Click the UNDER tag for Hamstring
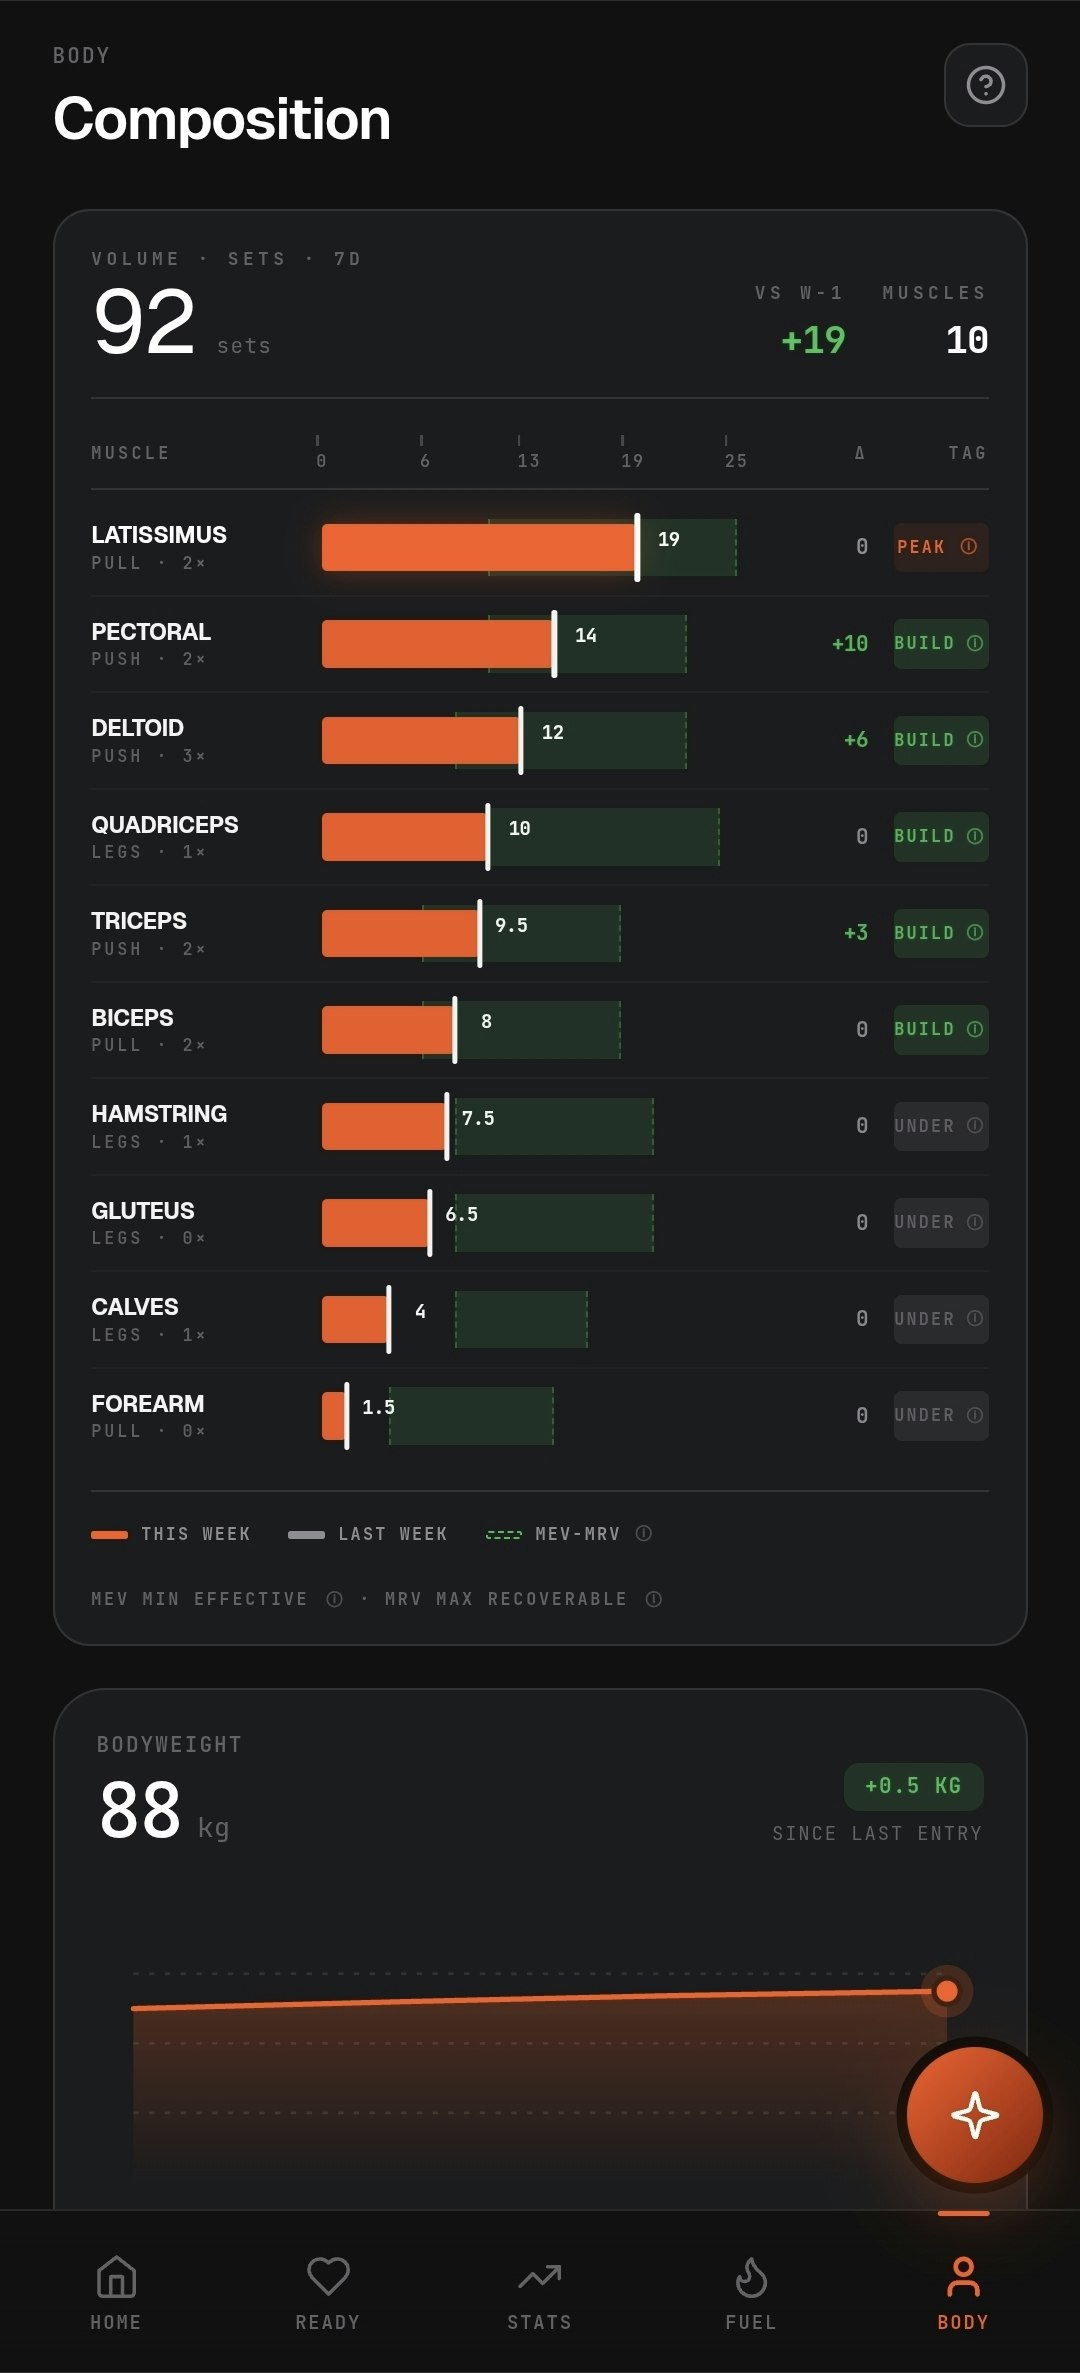Image resolution: width=1080 pixels, height=2373 pixels. click(941, 1126)
